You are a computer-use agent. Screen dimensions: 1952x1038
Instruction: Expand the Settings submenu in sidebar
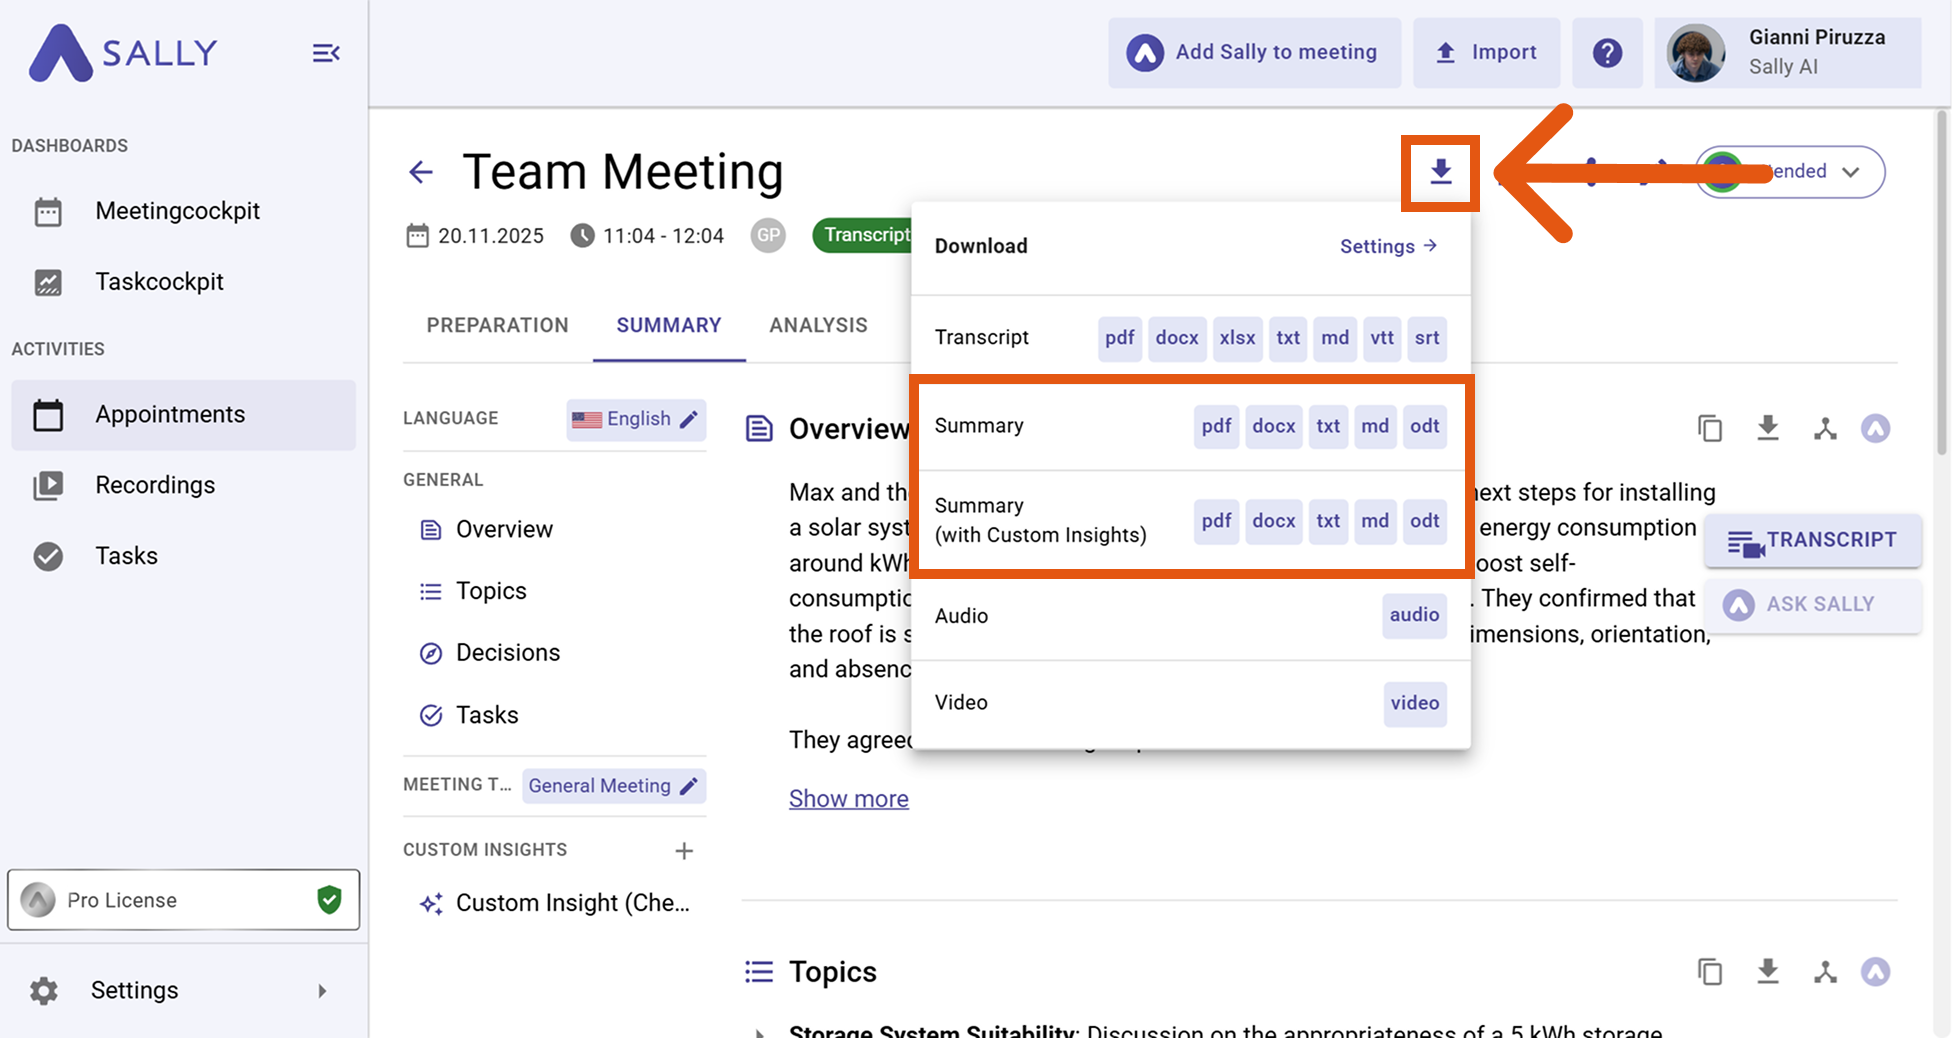click(x=322, y=991)
